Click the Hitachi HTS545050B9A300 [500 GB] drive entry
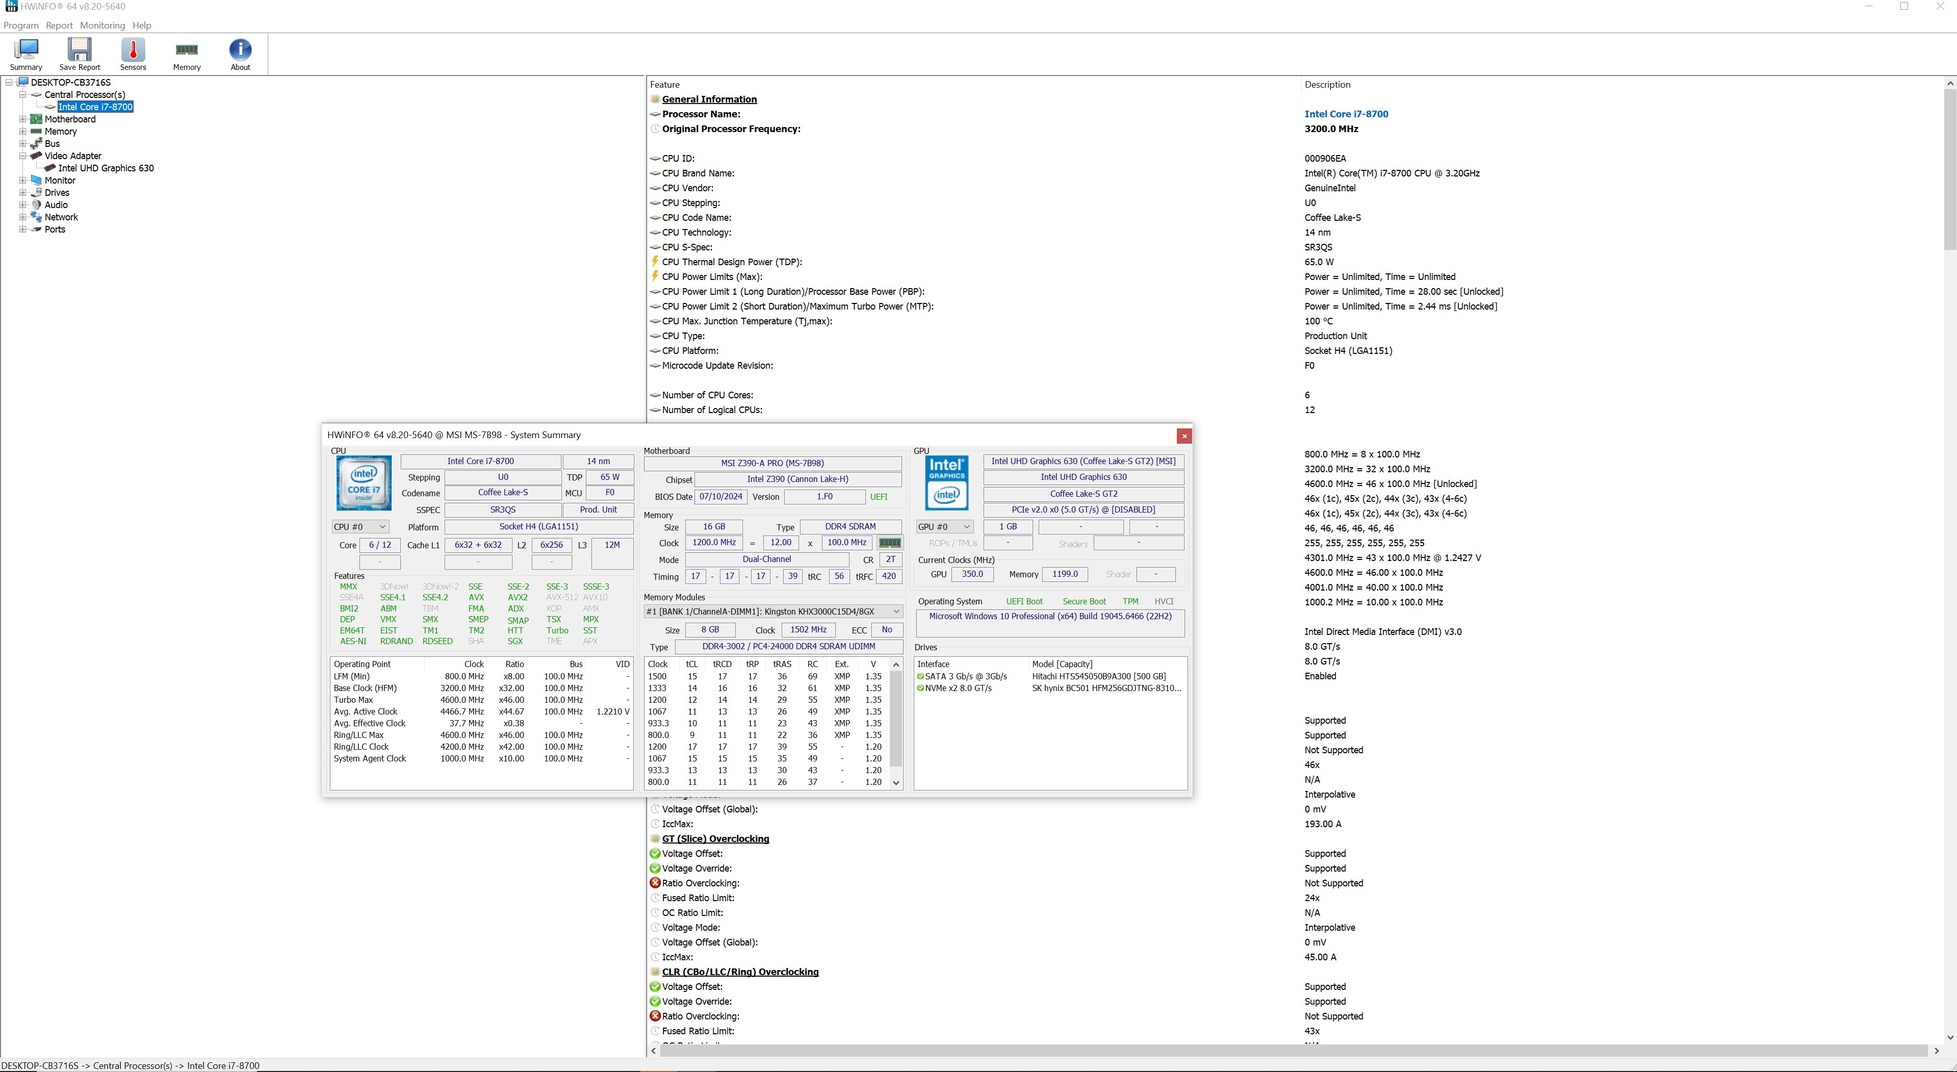The image size is (1957, 1072). pos(1099,676)
